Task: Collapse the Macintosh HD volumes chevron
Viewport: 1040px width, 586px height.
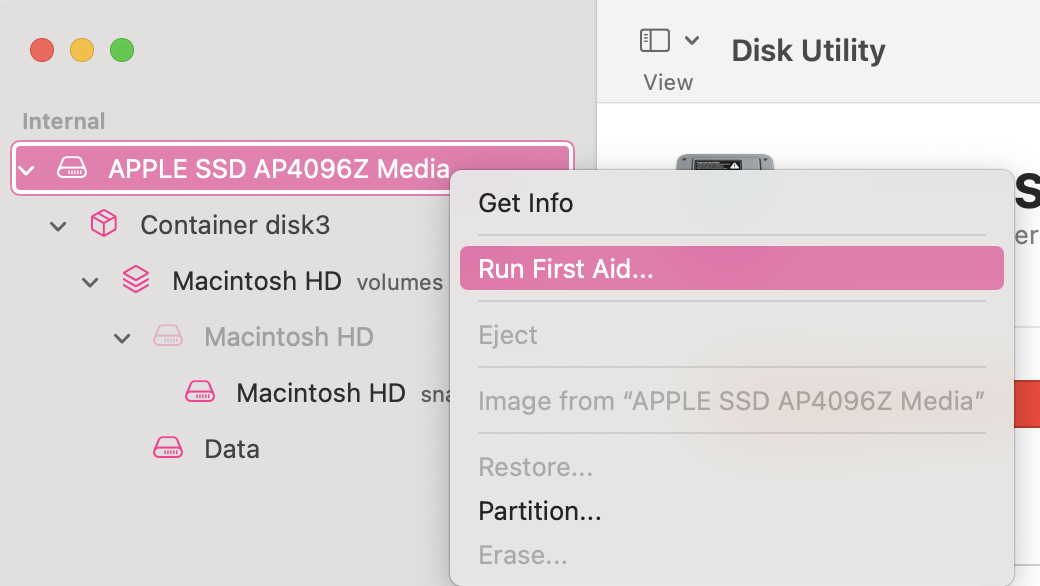Action: coord(91,282)
